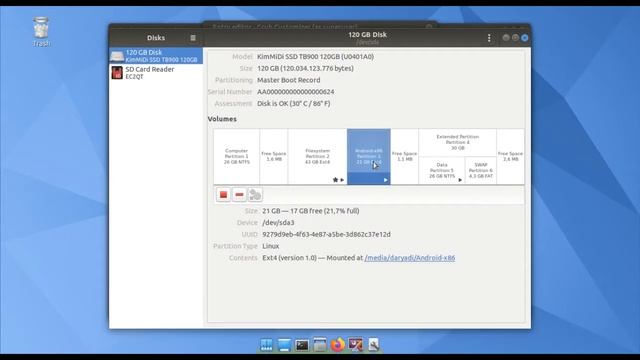Select Filesystem Partition 2 43 GB Ext4 volume
640x360 pixels.
tap(317, 157)
